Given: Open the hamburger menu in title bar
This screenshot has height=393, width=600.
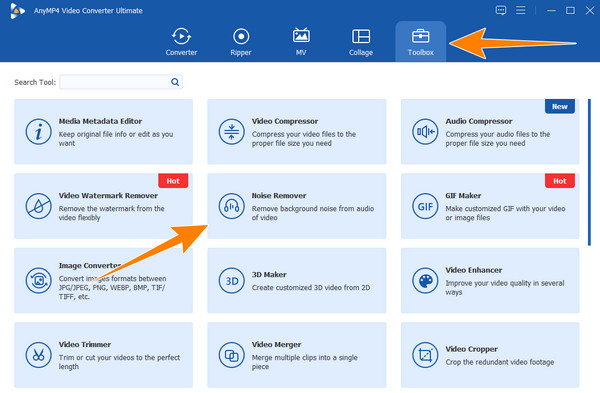Looking at the screenshot, I should 520,10.
